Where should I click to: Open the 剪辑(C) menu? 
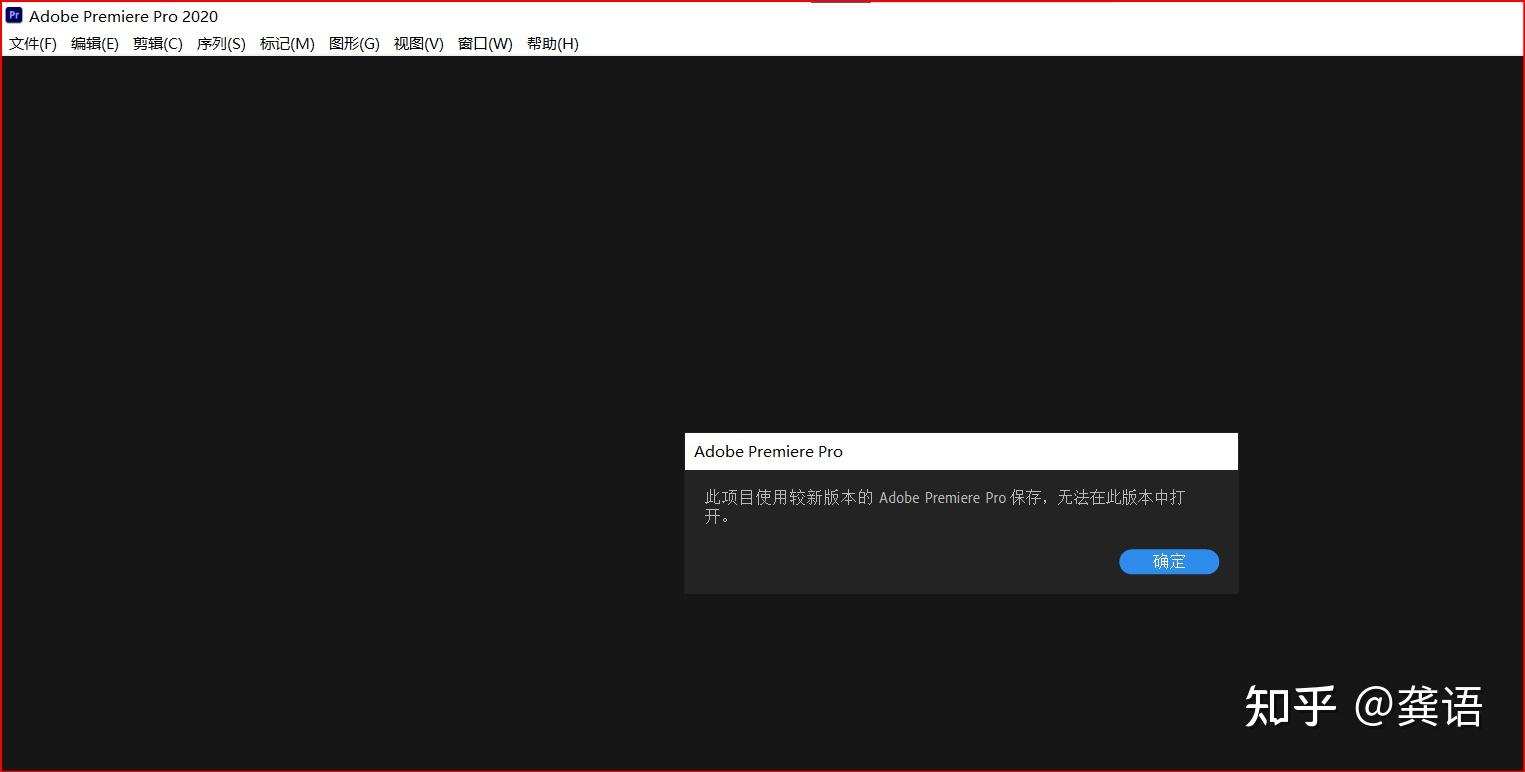click(158, 44)
